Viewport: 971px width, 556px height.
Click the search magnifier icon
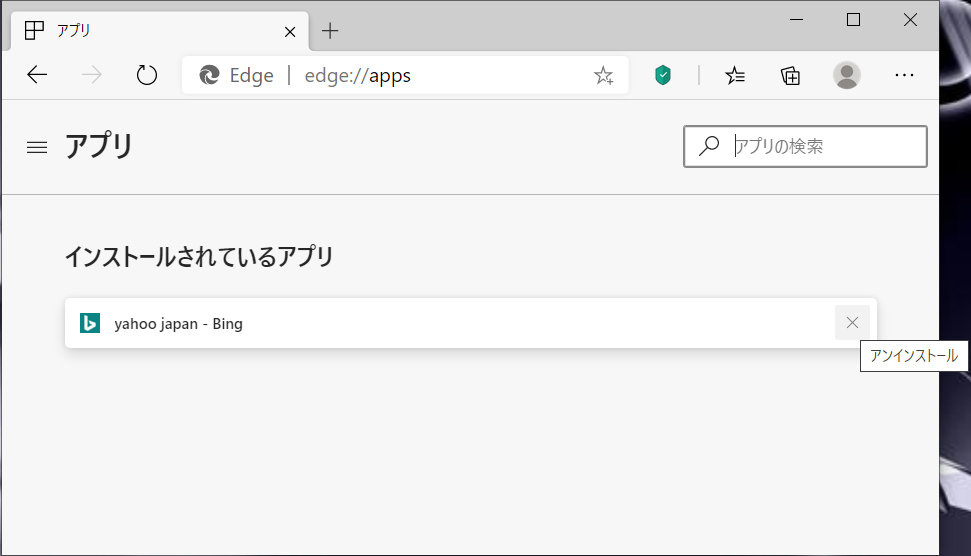709,146
